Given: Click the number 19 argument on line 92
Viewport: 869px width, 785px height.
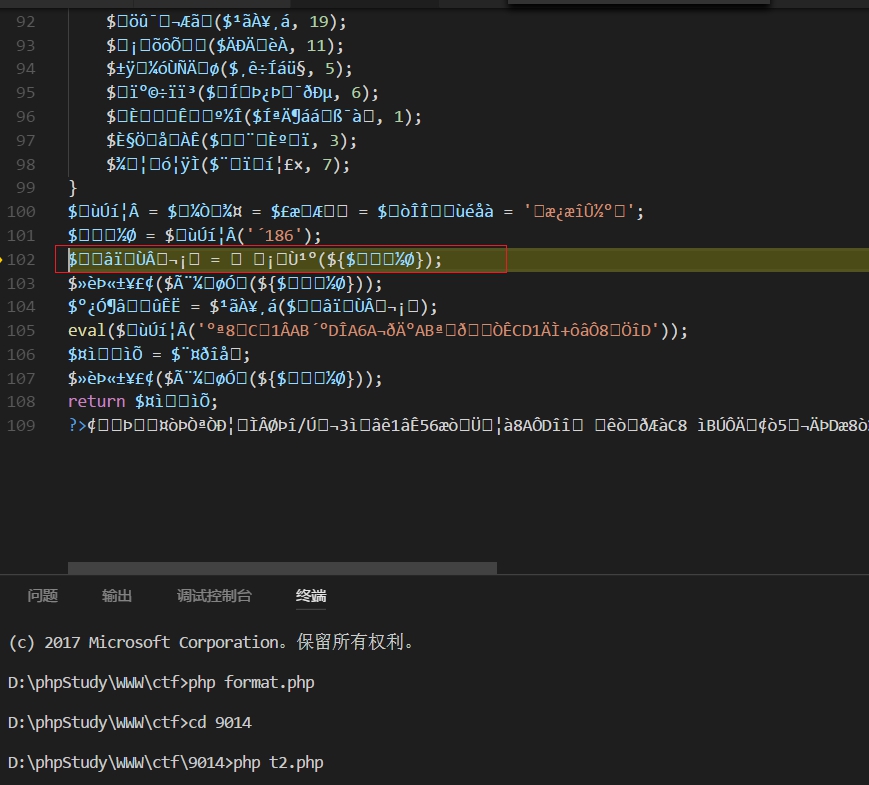Looking at the screenshot, I should (319, 22).
